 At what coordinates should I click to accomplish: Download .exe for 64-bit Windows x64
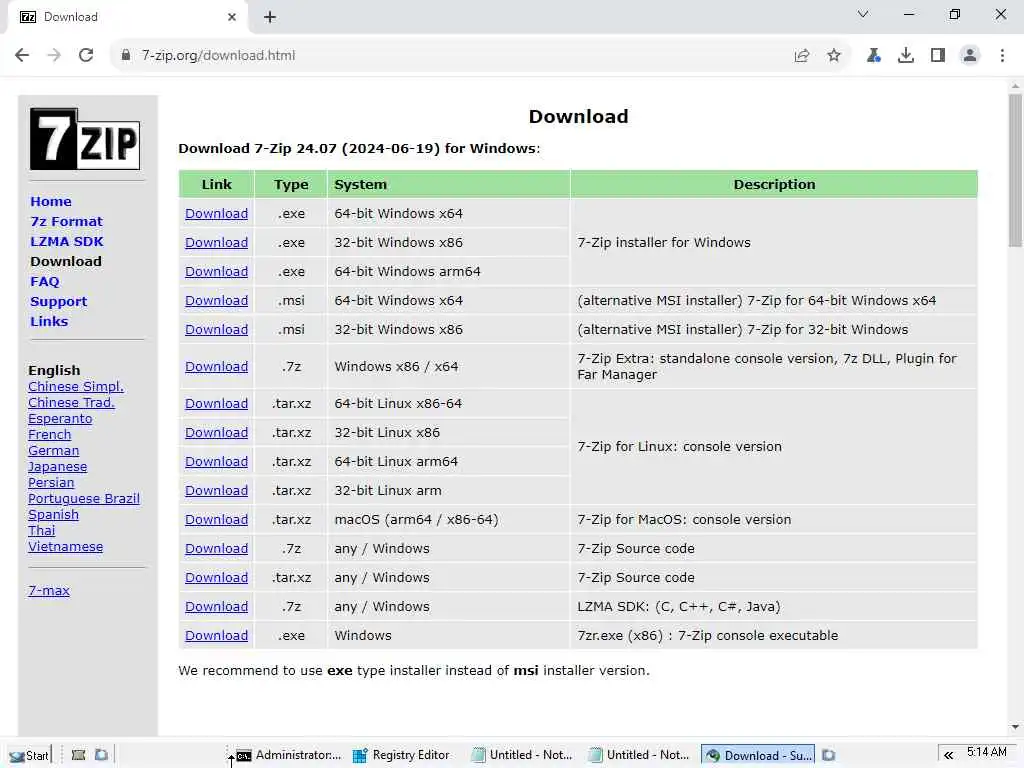216,214
